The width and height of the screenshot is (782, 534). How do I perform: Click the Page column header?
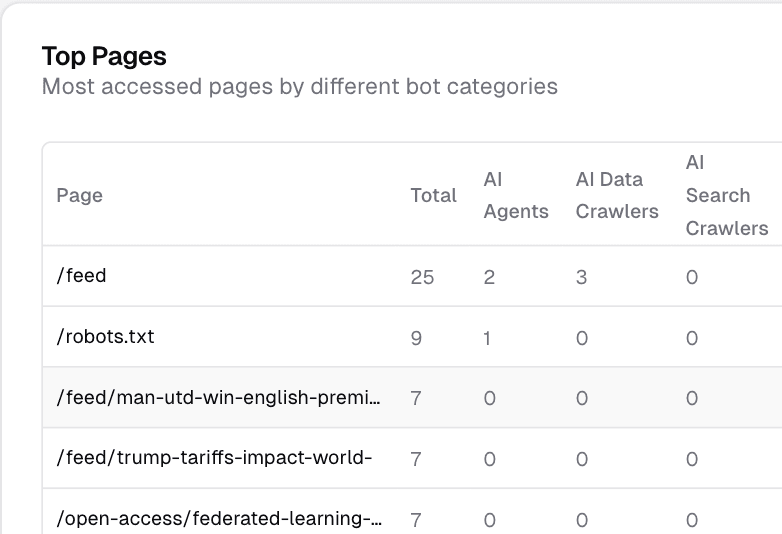(x=80, y=195)
